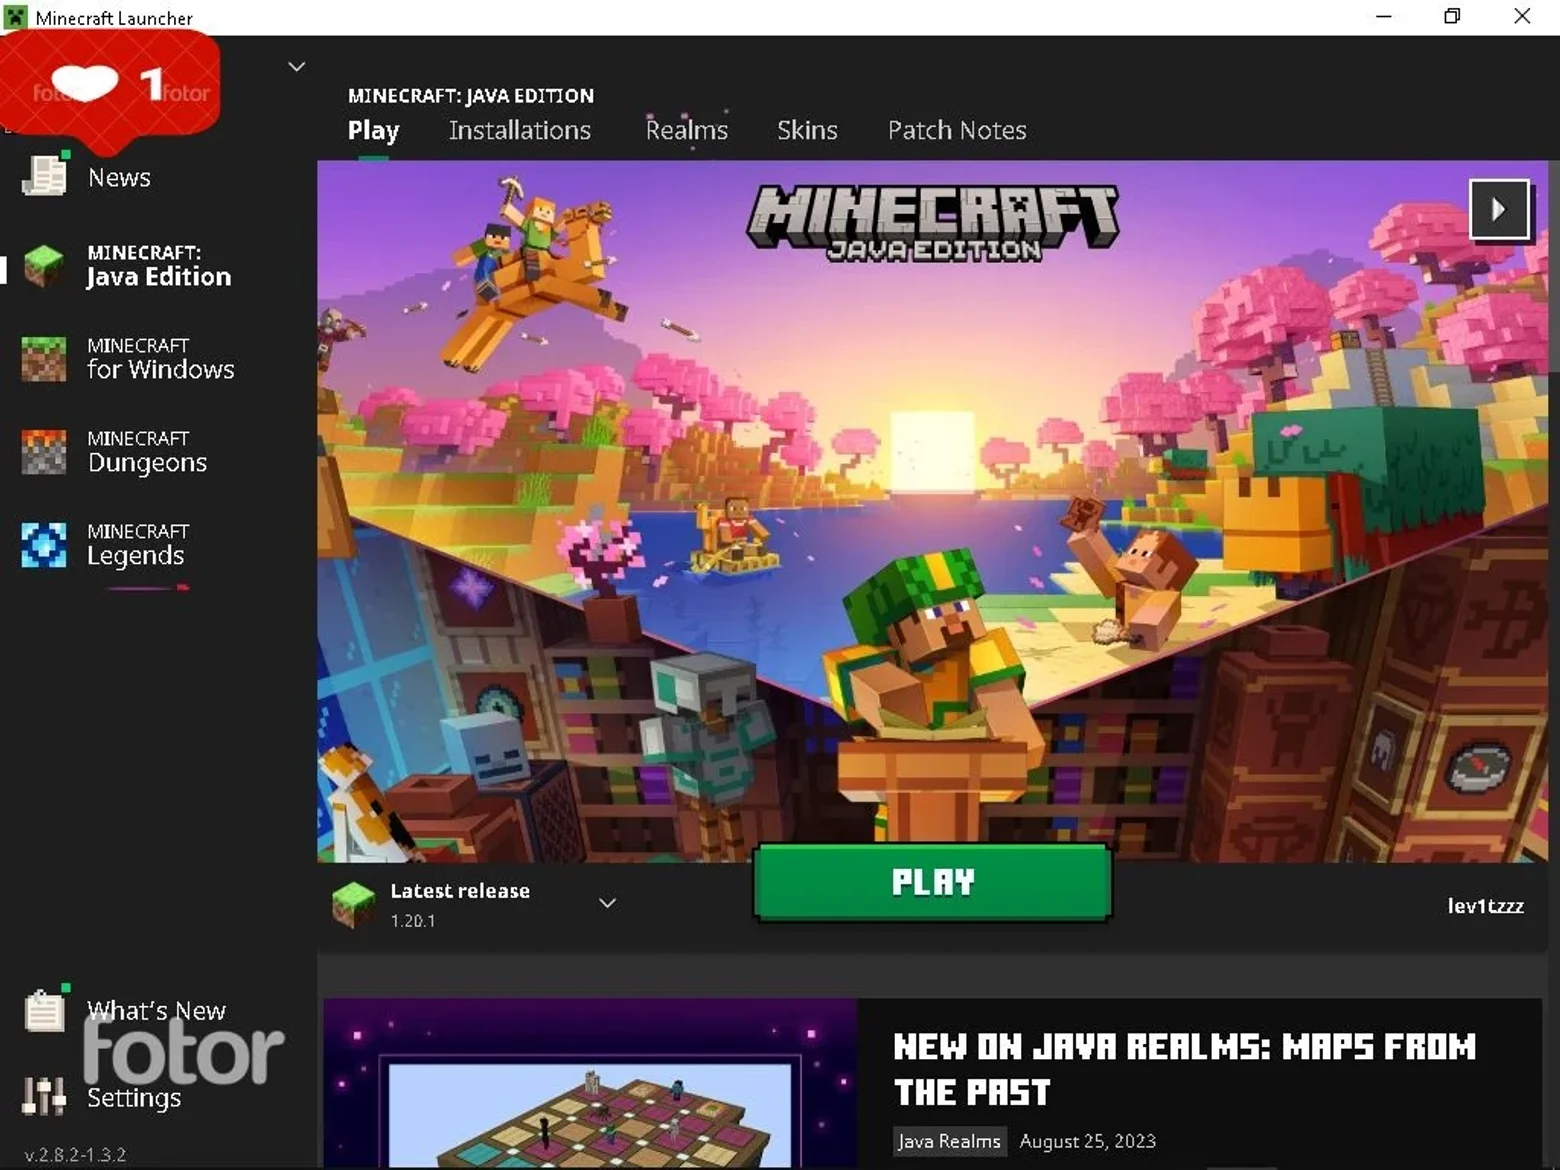This screenshot has height=1170, width=1560.
Task: Open the Minecraft Legends icon
Action: click(44, 545)
